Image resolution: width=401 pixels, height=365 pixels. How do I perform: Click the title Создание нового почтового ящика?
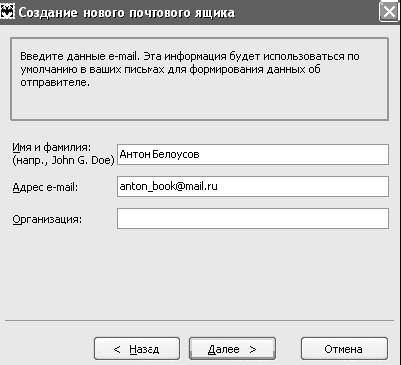click(126, 13)
